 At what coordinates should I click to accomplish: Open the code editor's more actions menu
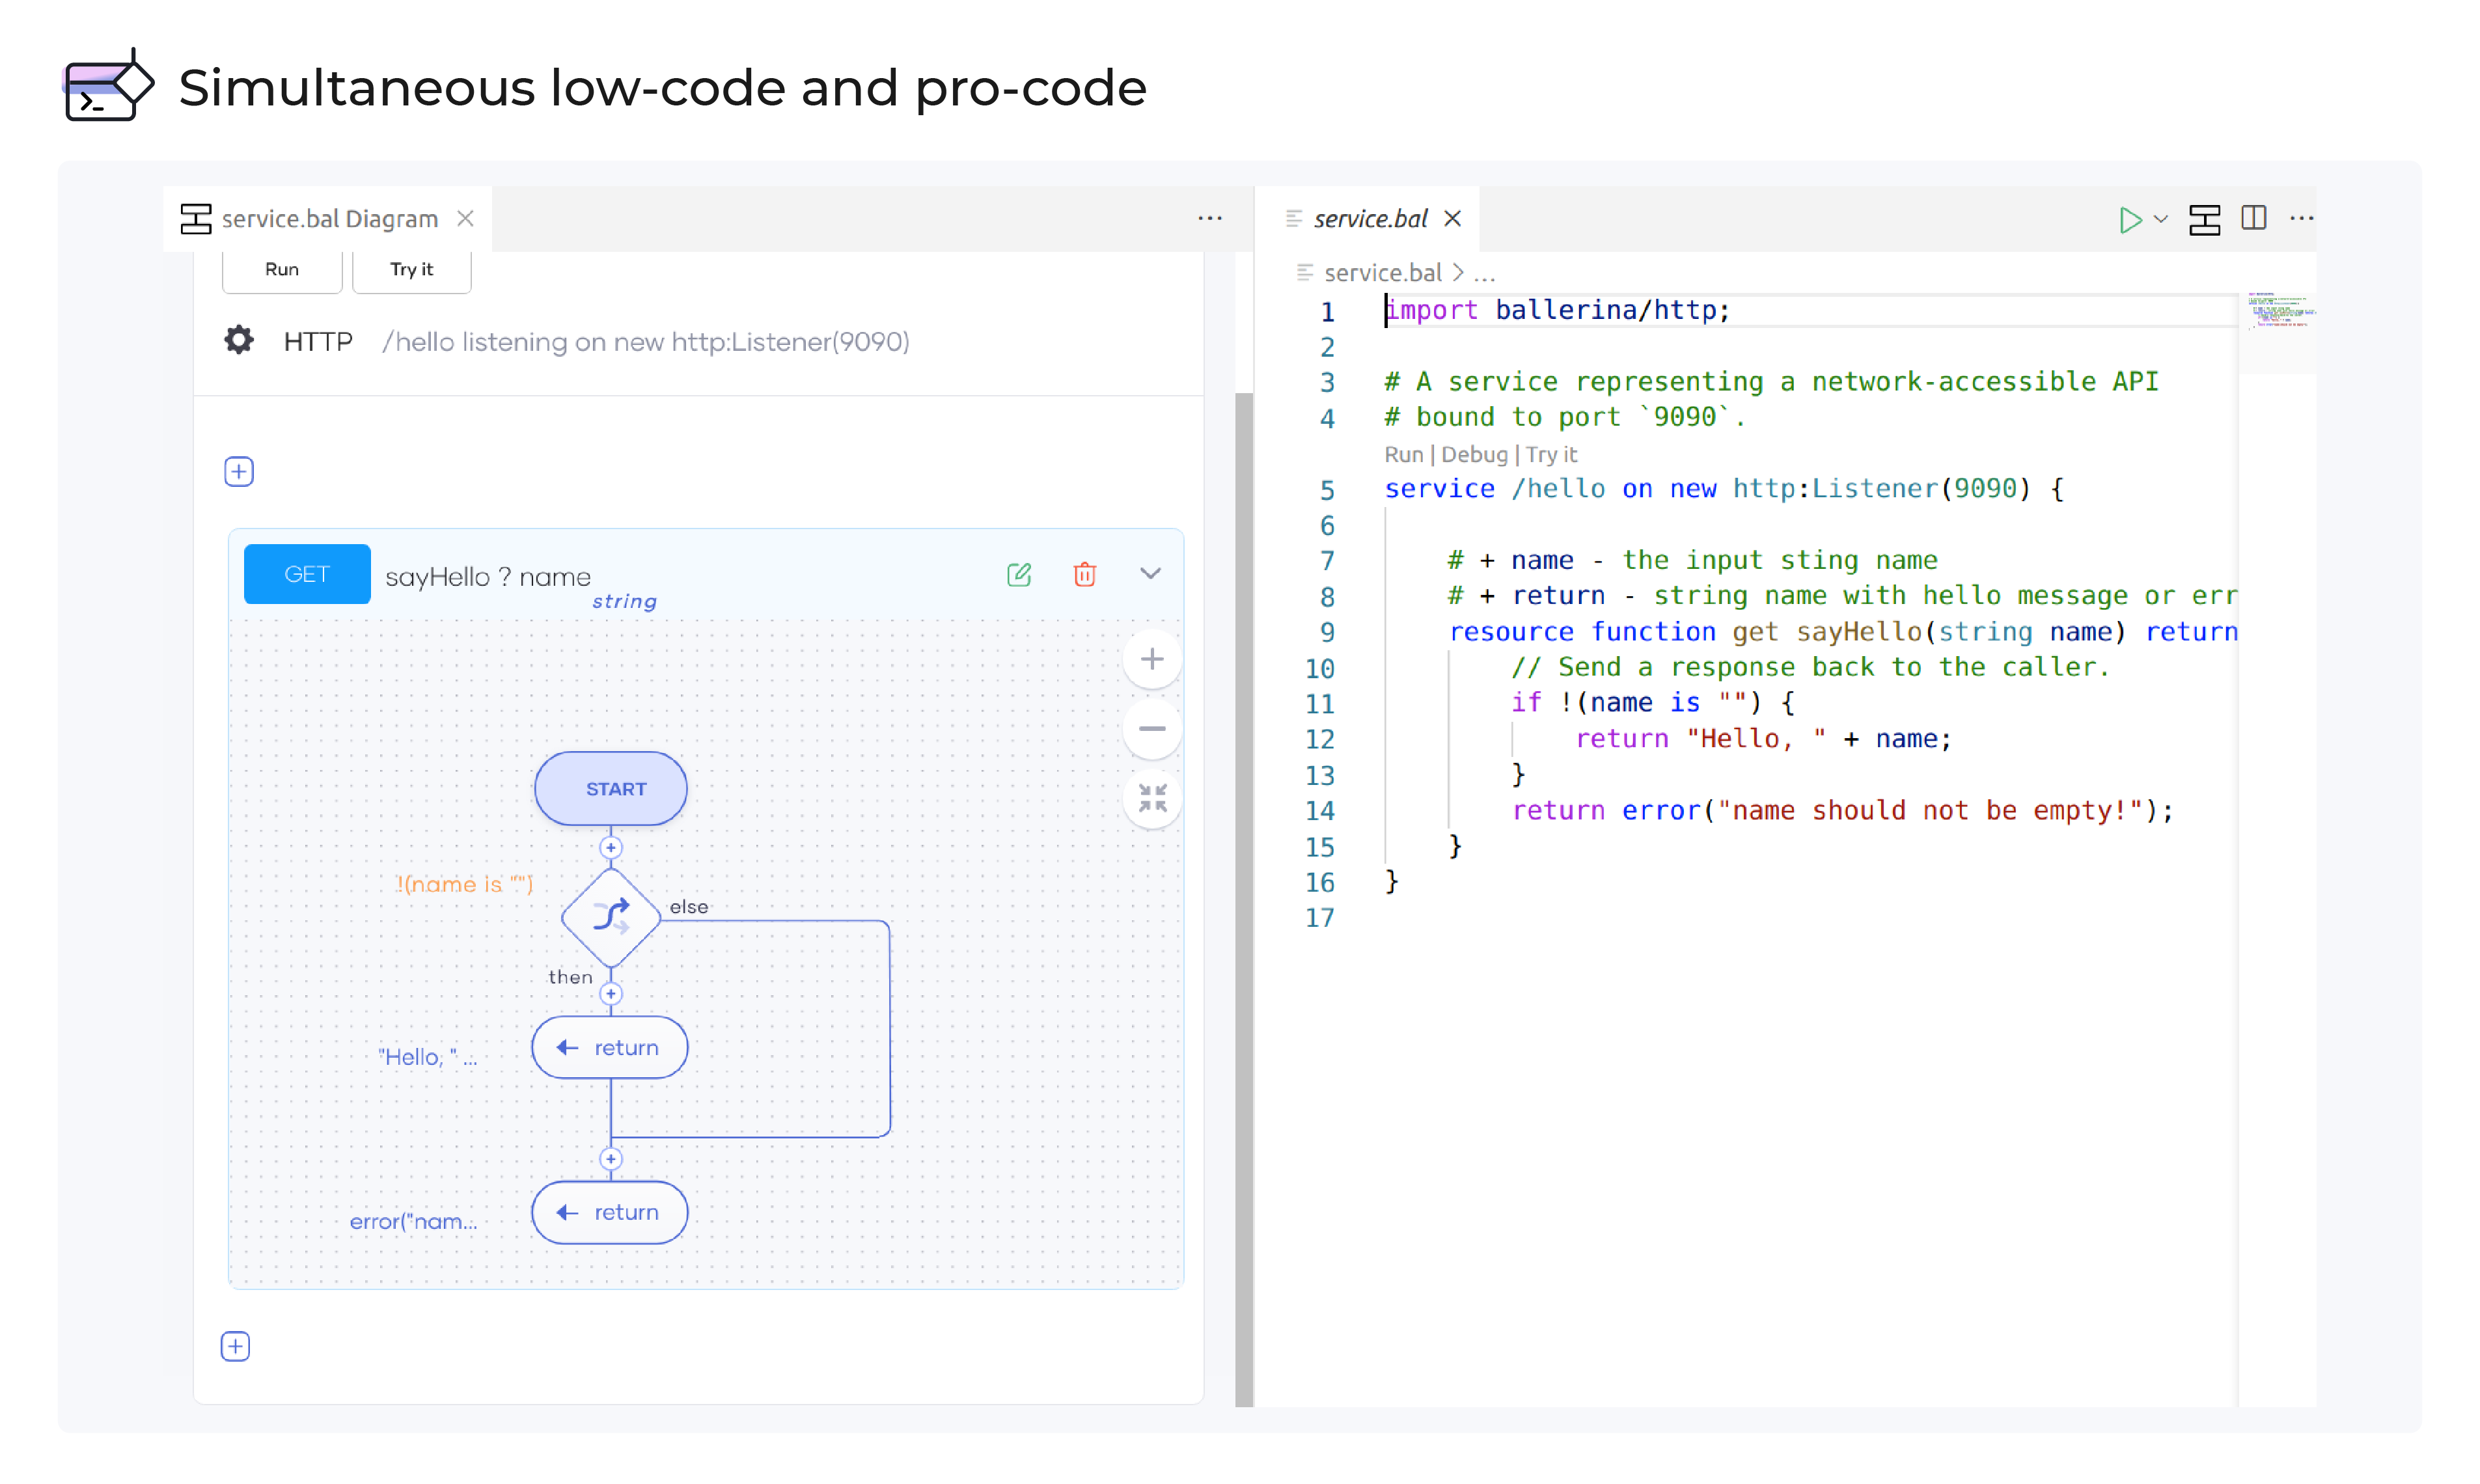coord(2302,218)
